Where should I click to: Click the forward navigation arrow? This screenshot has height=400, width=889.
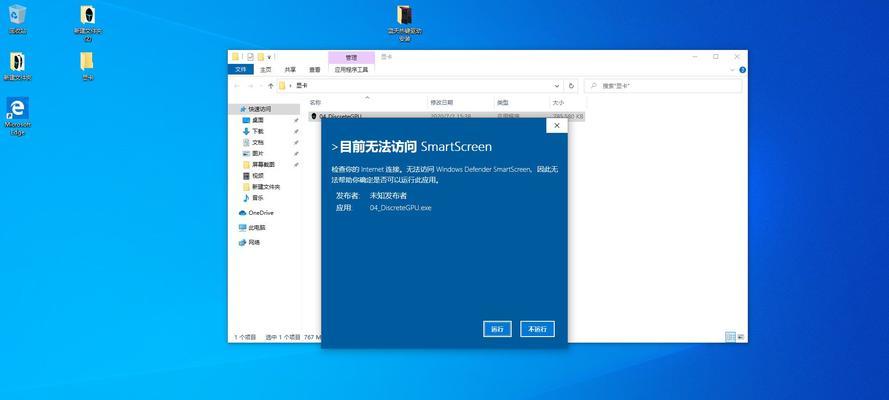[250, 86]
